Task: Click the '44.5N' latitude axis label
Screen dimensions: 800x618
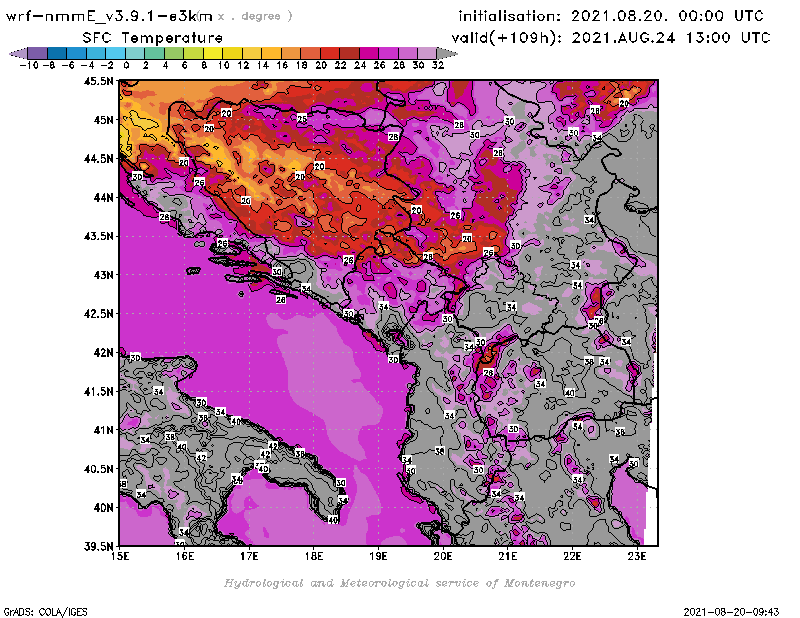Action: pyautogui.click(x=98, y=159)
